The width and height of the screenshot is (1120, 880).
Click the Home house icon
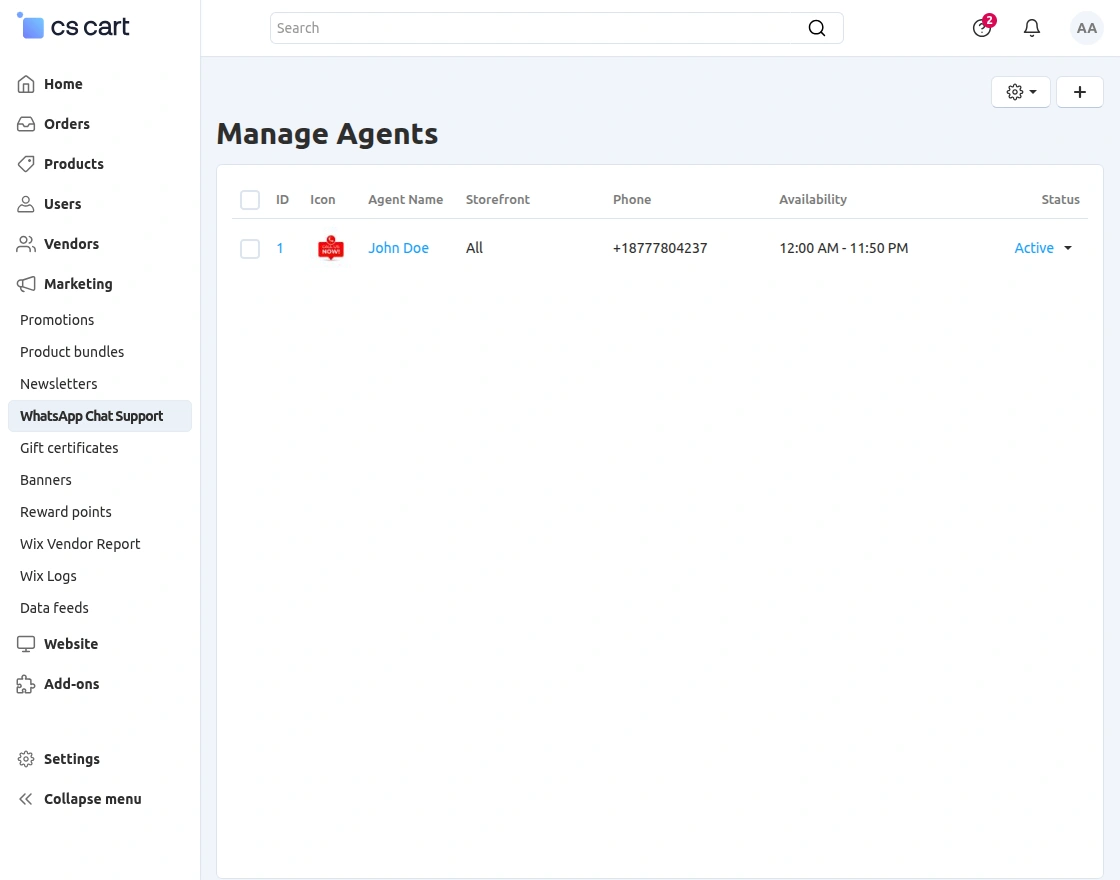pos(26,84)
